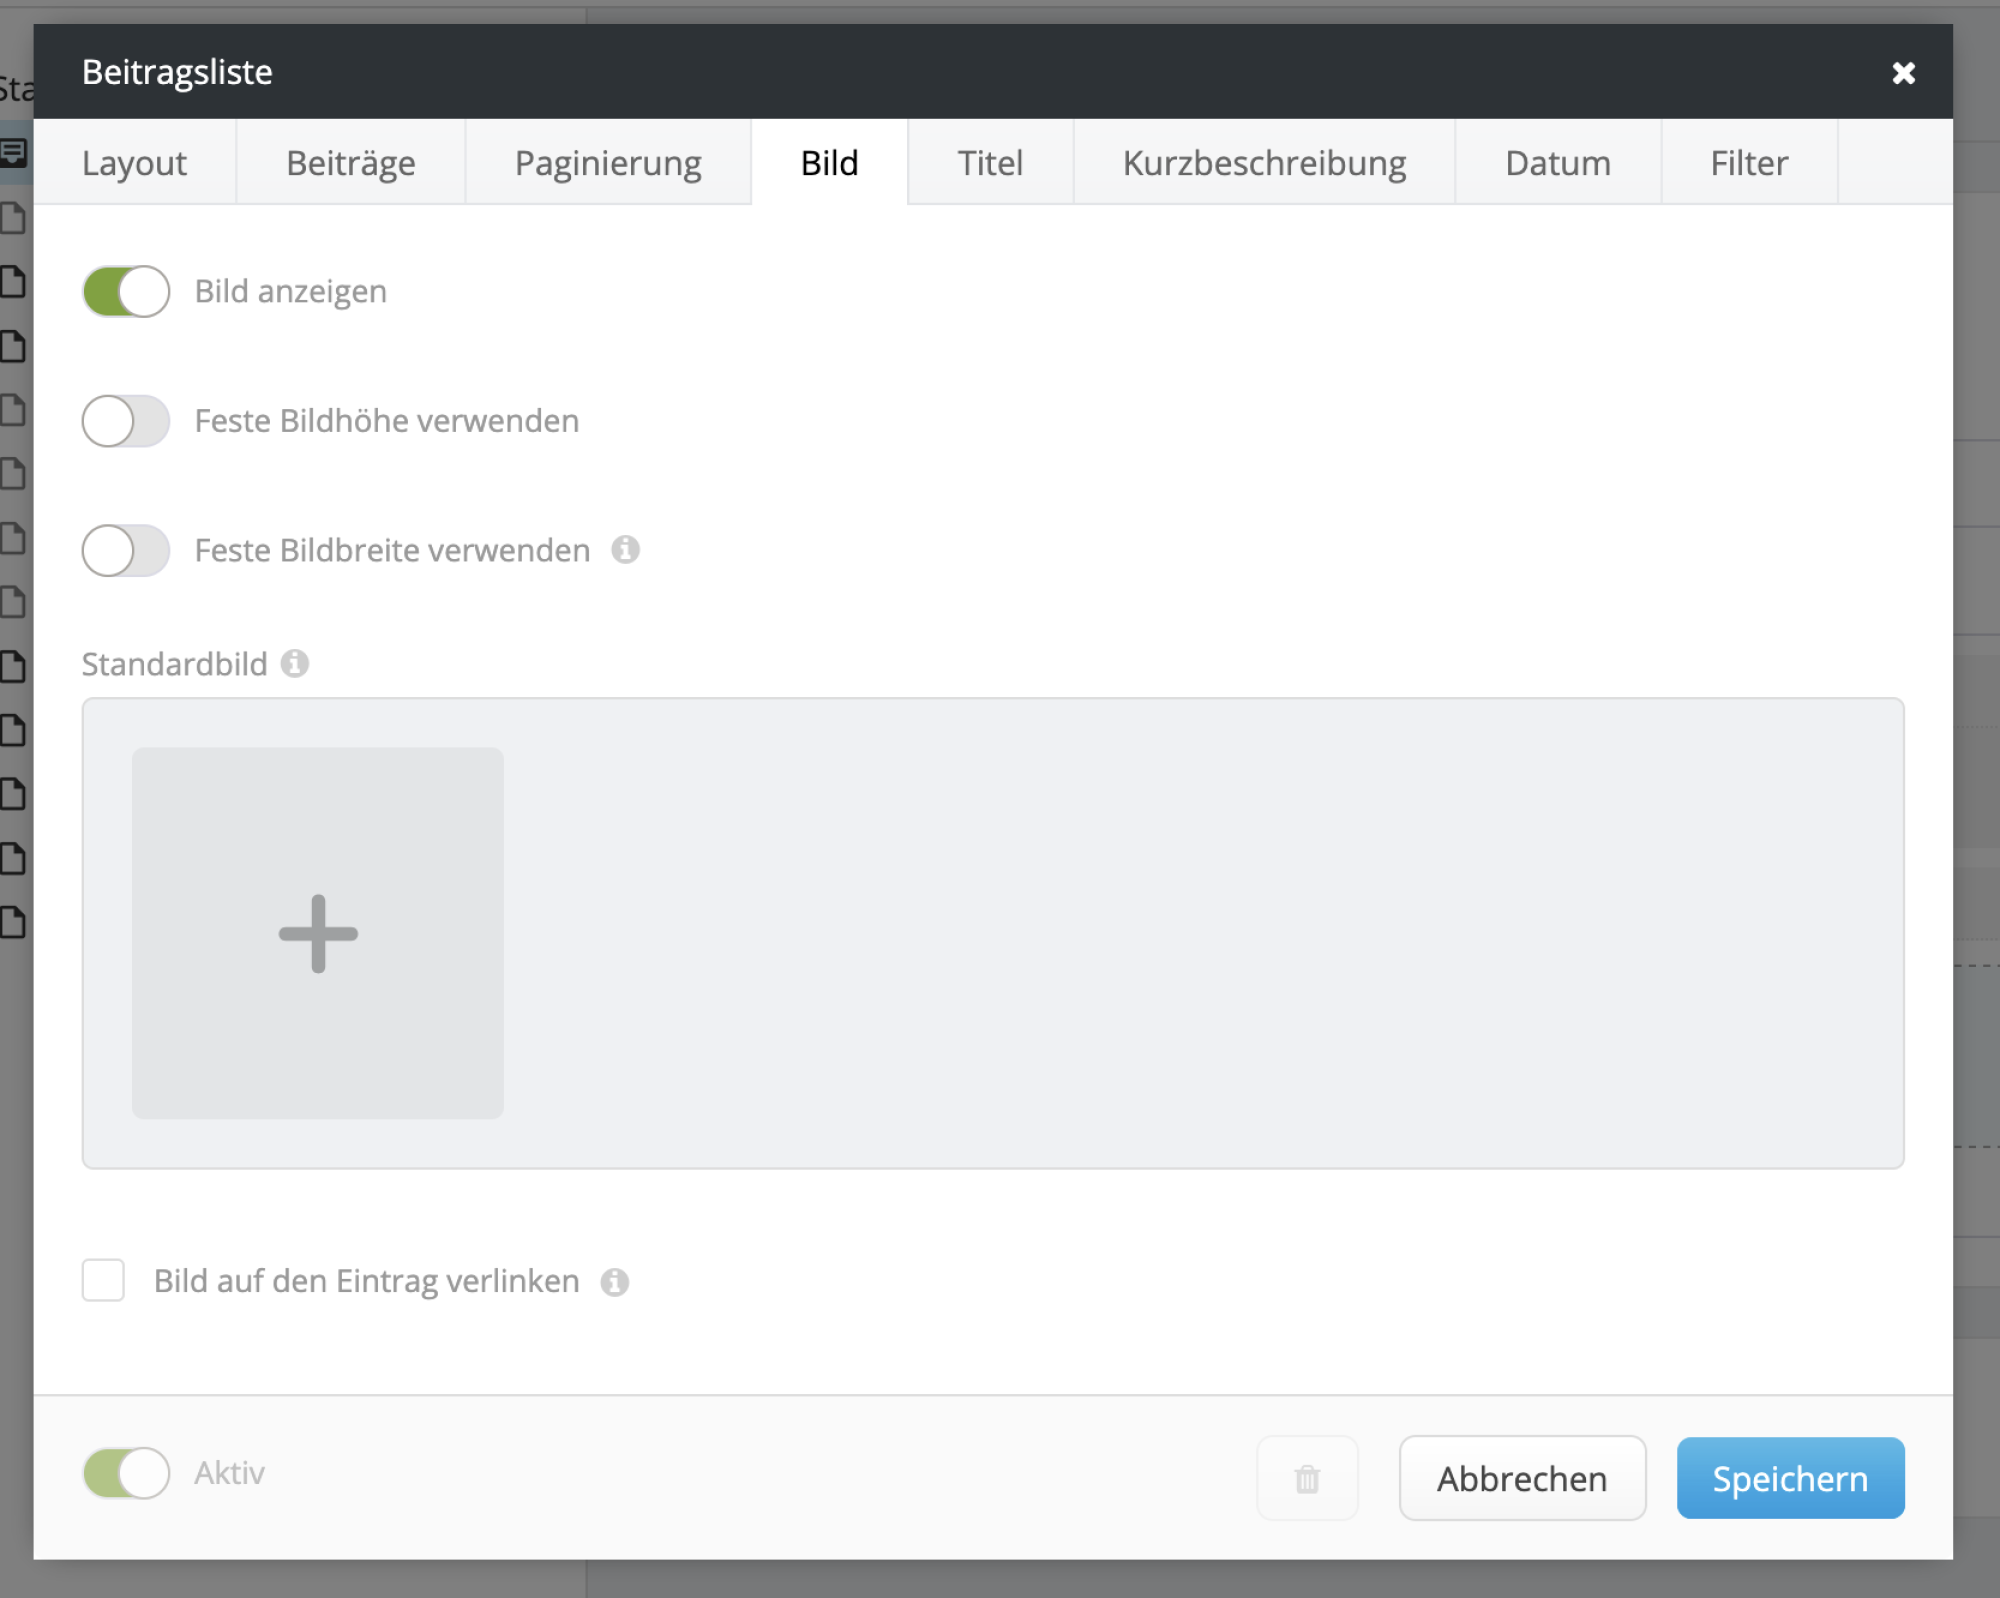2000x1598 pixels.
Task: Select the Kurzbeschreibung tab
Action: click(1264, 162)
